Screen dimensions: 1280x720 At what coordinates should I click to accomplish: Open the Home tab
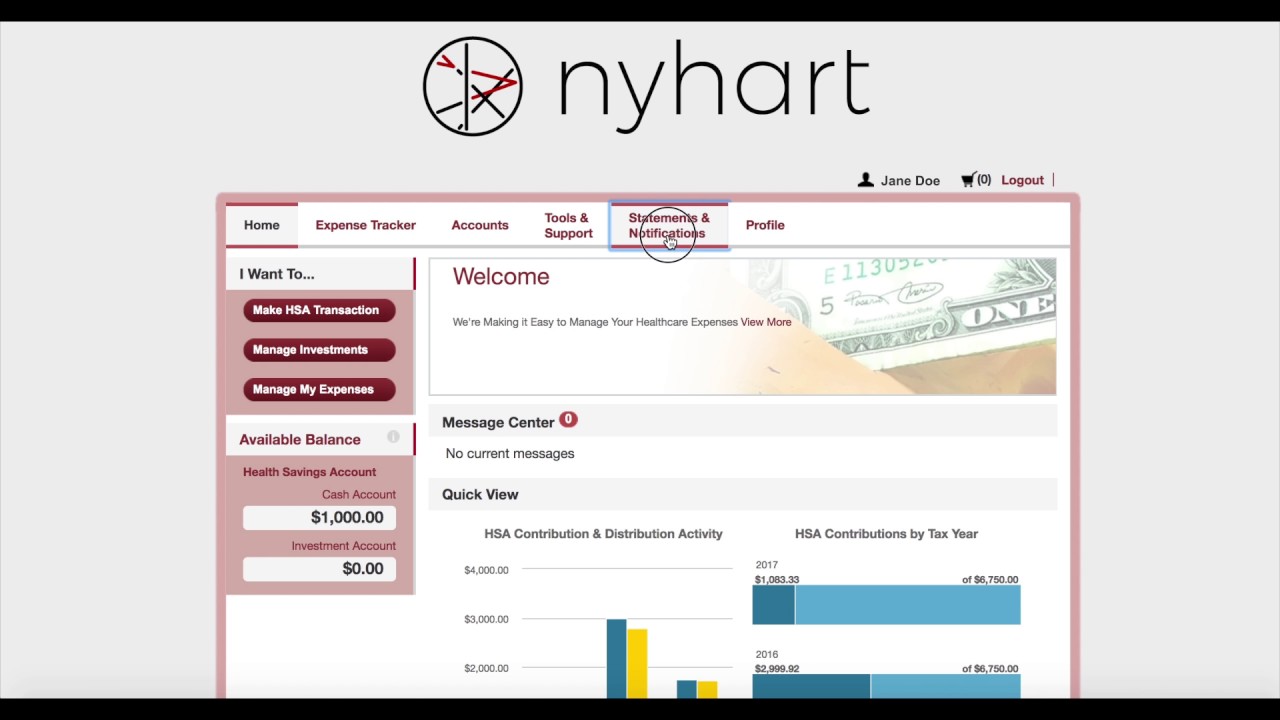coord(262,225)
